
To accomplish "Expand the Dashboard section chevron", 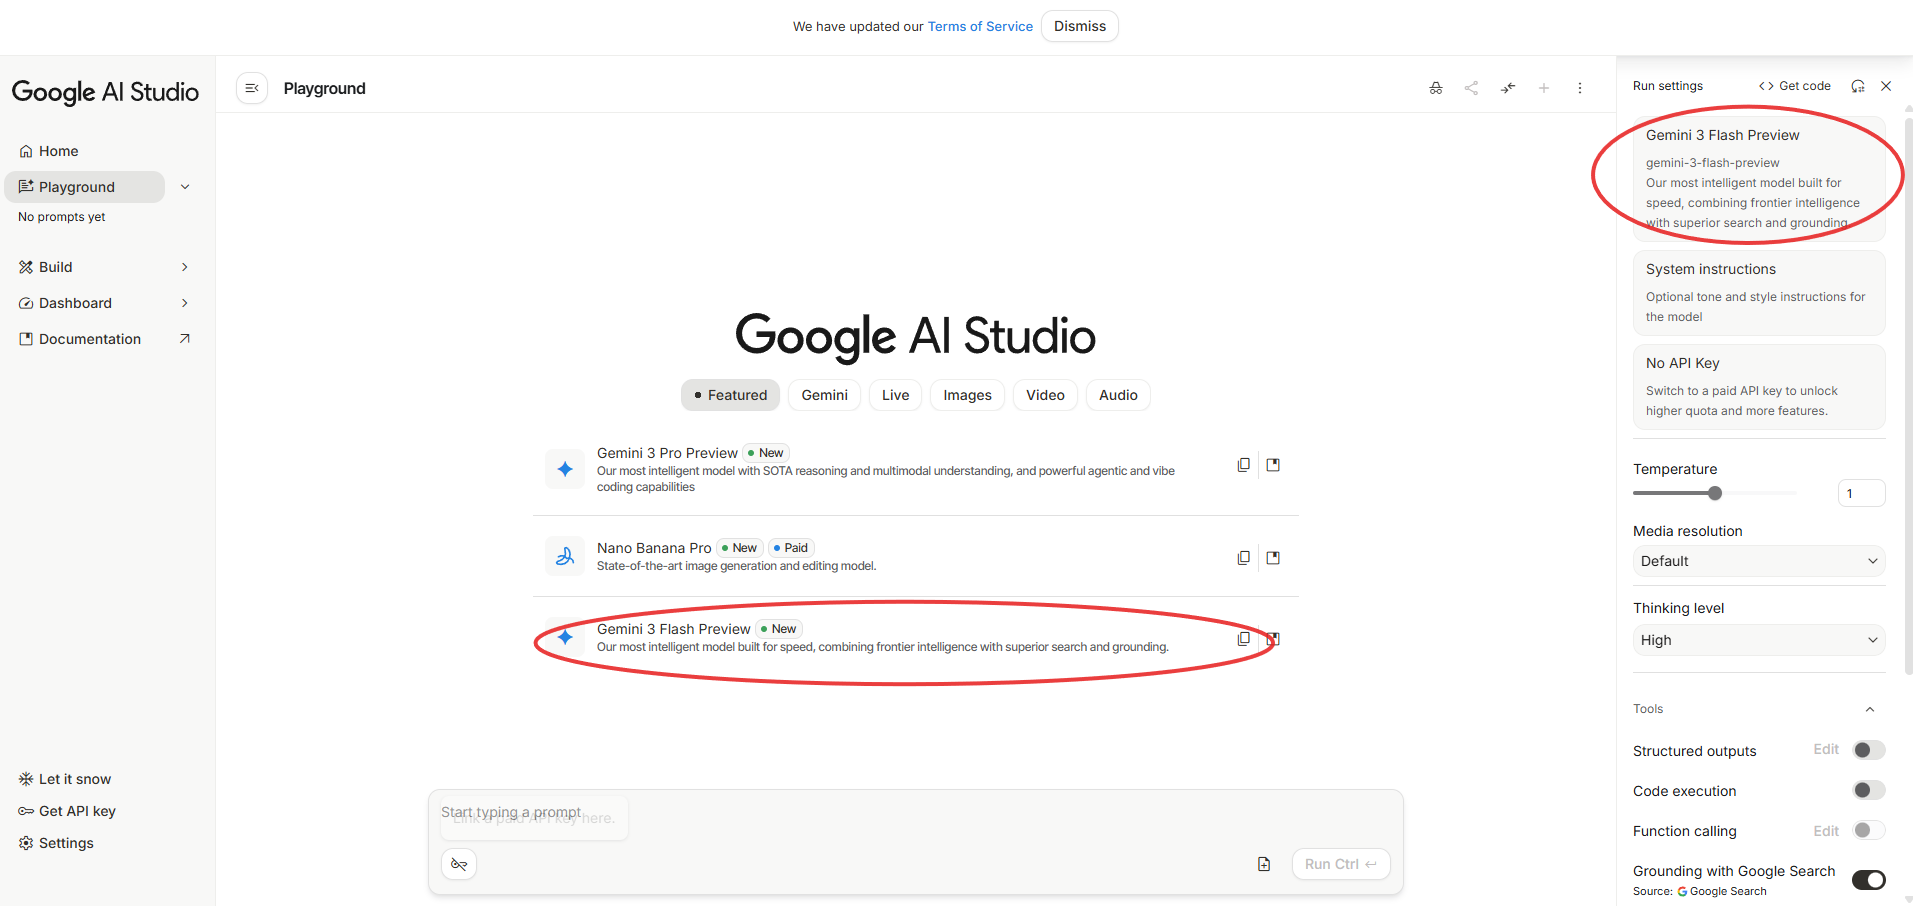I will point(185,303).
